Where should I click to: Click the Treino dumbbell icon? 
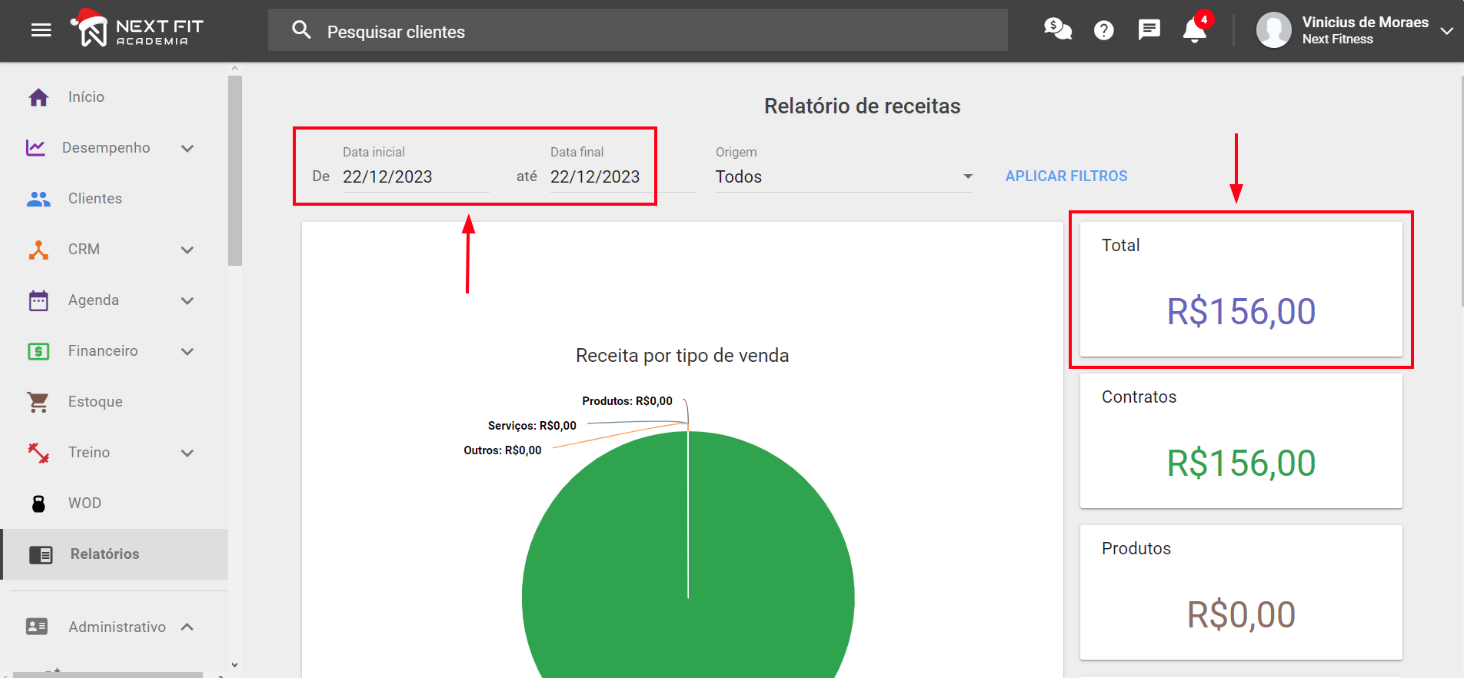38,452
